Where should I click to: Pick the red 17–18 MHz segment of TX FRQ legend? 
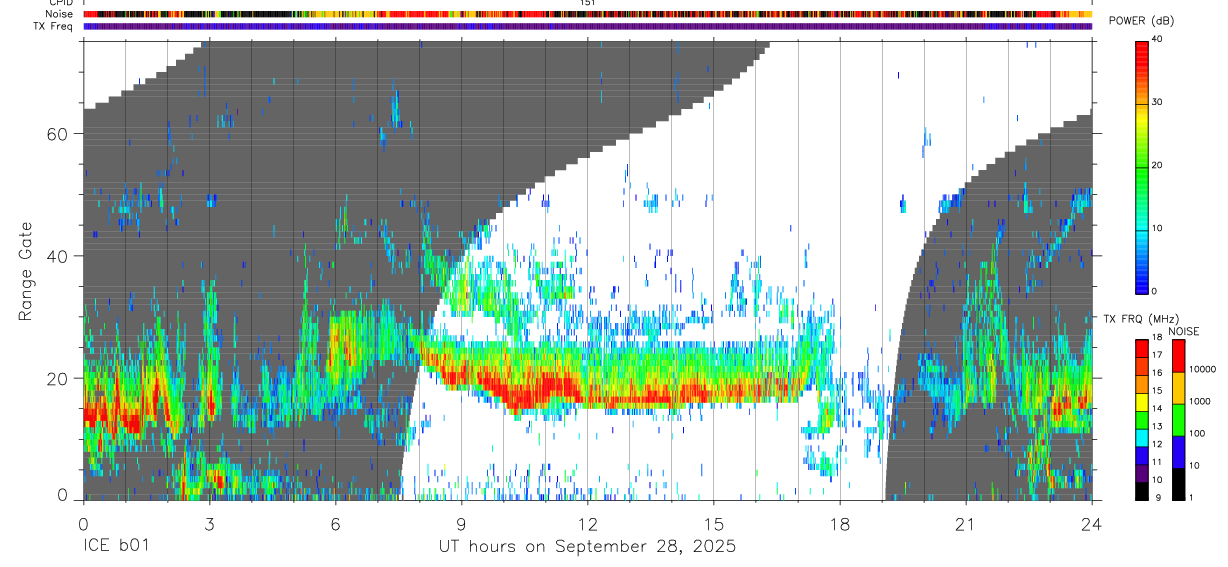point(1142,349)
